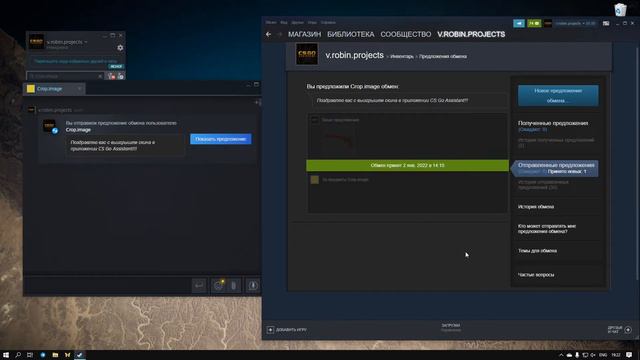
Task: Click the chat message input field
Action: click(108, 285)
